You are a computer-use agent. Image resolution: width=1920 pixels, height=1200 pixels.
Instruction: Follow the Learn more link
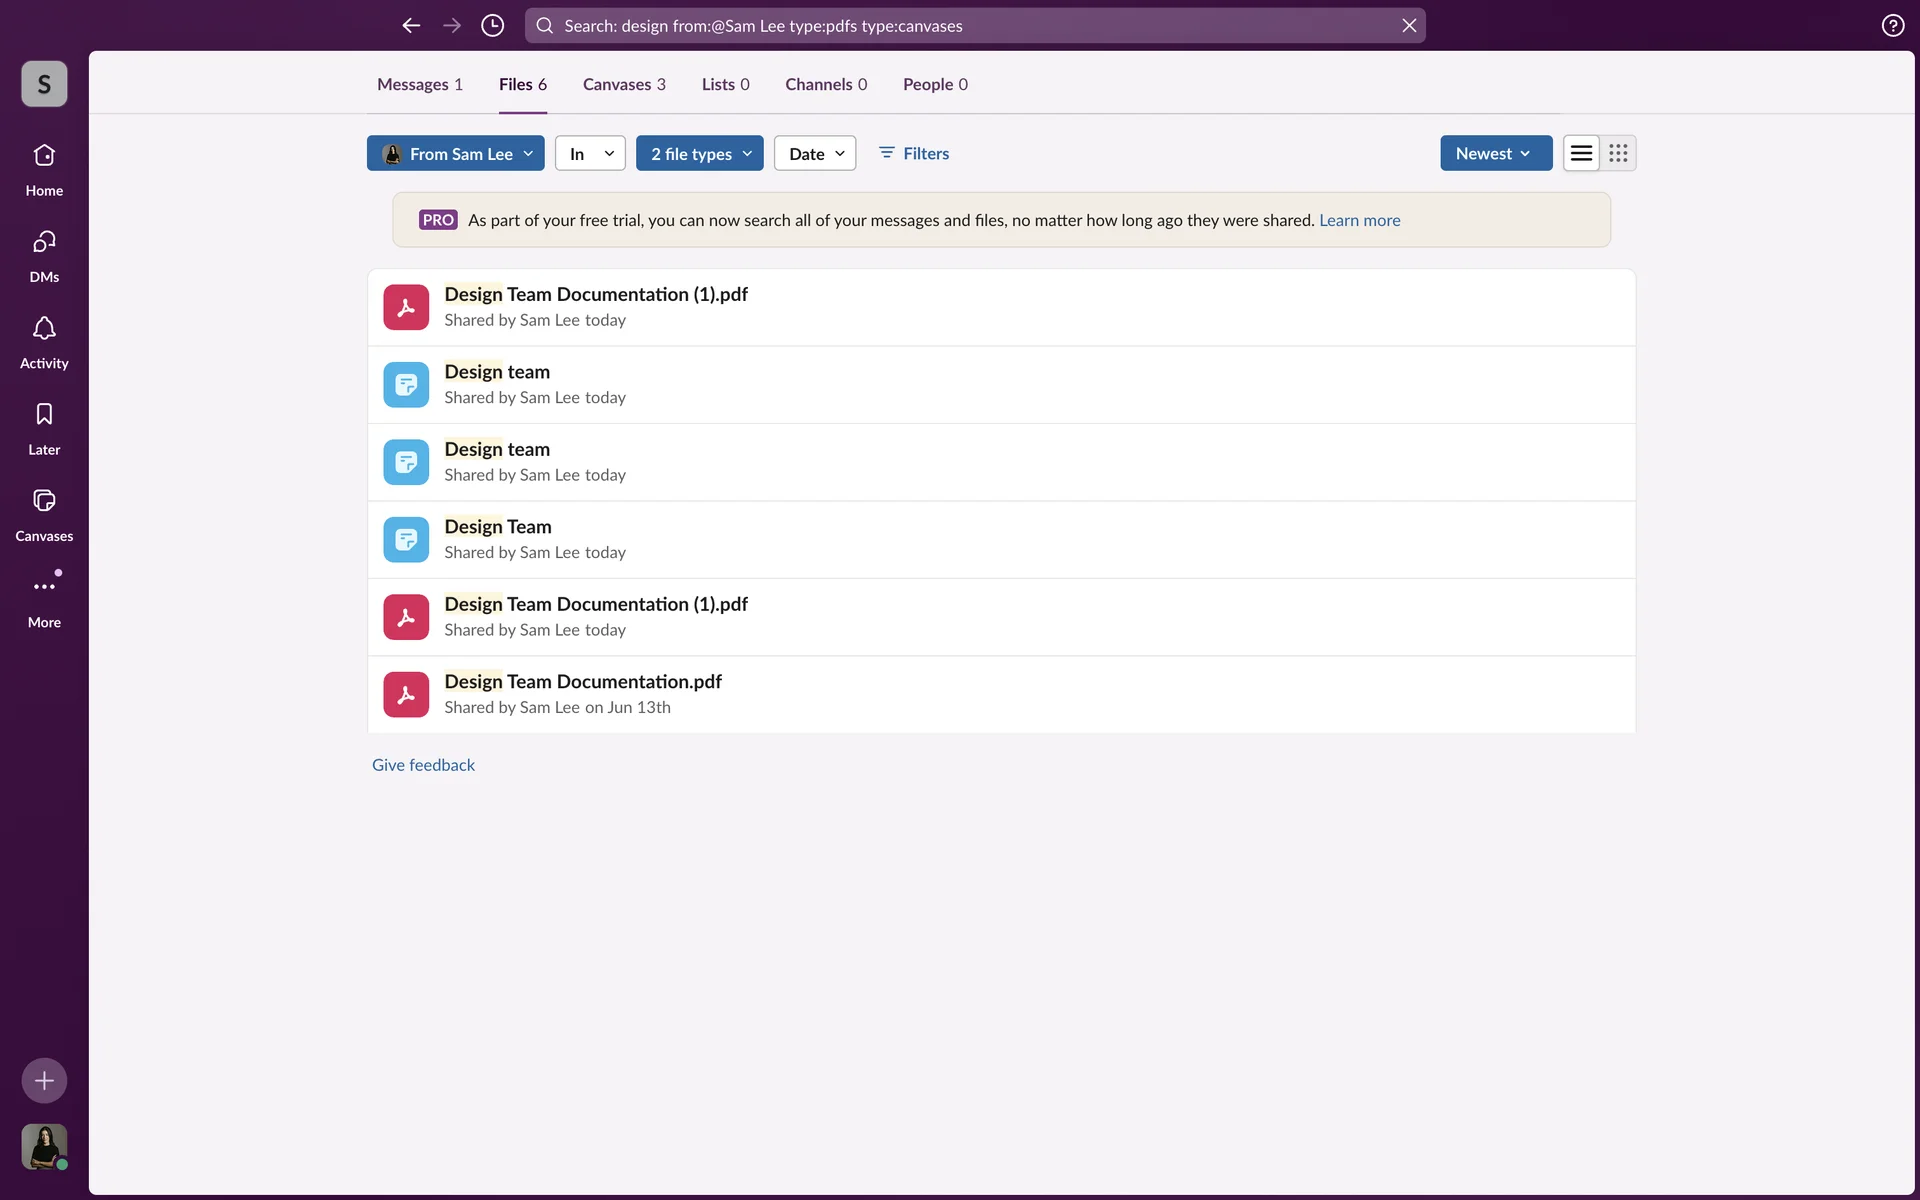tap(1359, 220)
